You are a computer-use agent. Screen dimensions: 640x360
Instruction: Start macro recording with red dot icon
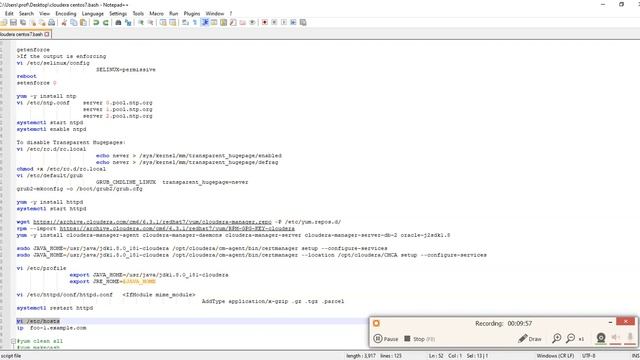(265, 22)
